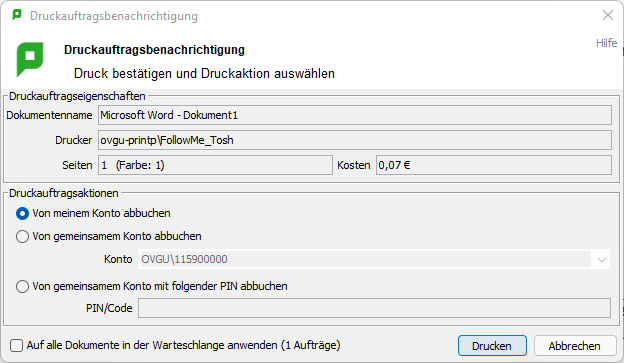Image resolution: width=624 pixels, height=363 pixels.
Task: Click the Druckauftragsbenachrichtigung heading text
Action: (x=154, y=50)
